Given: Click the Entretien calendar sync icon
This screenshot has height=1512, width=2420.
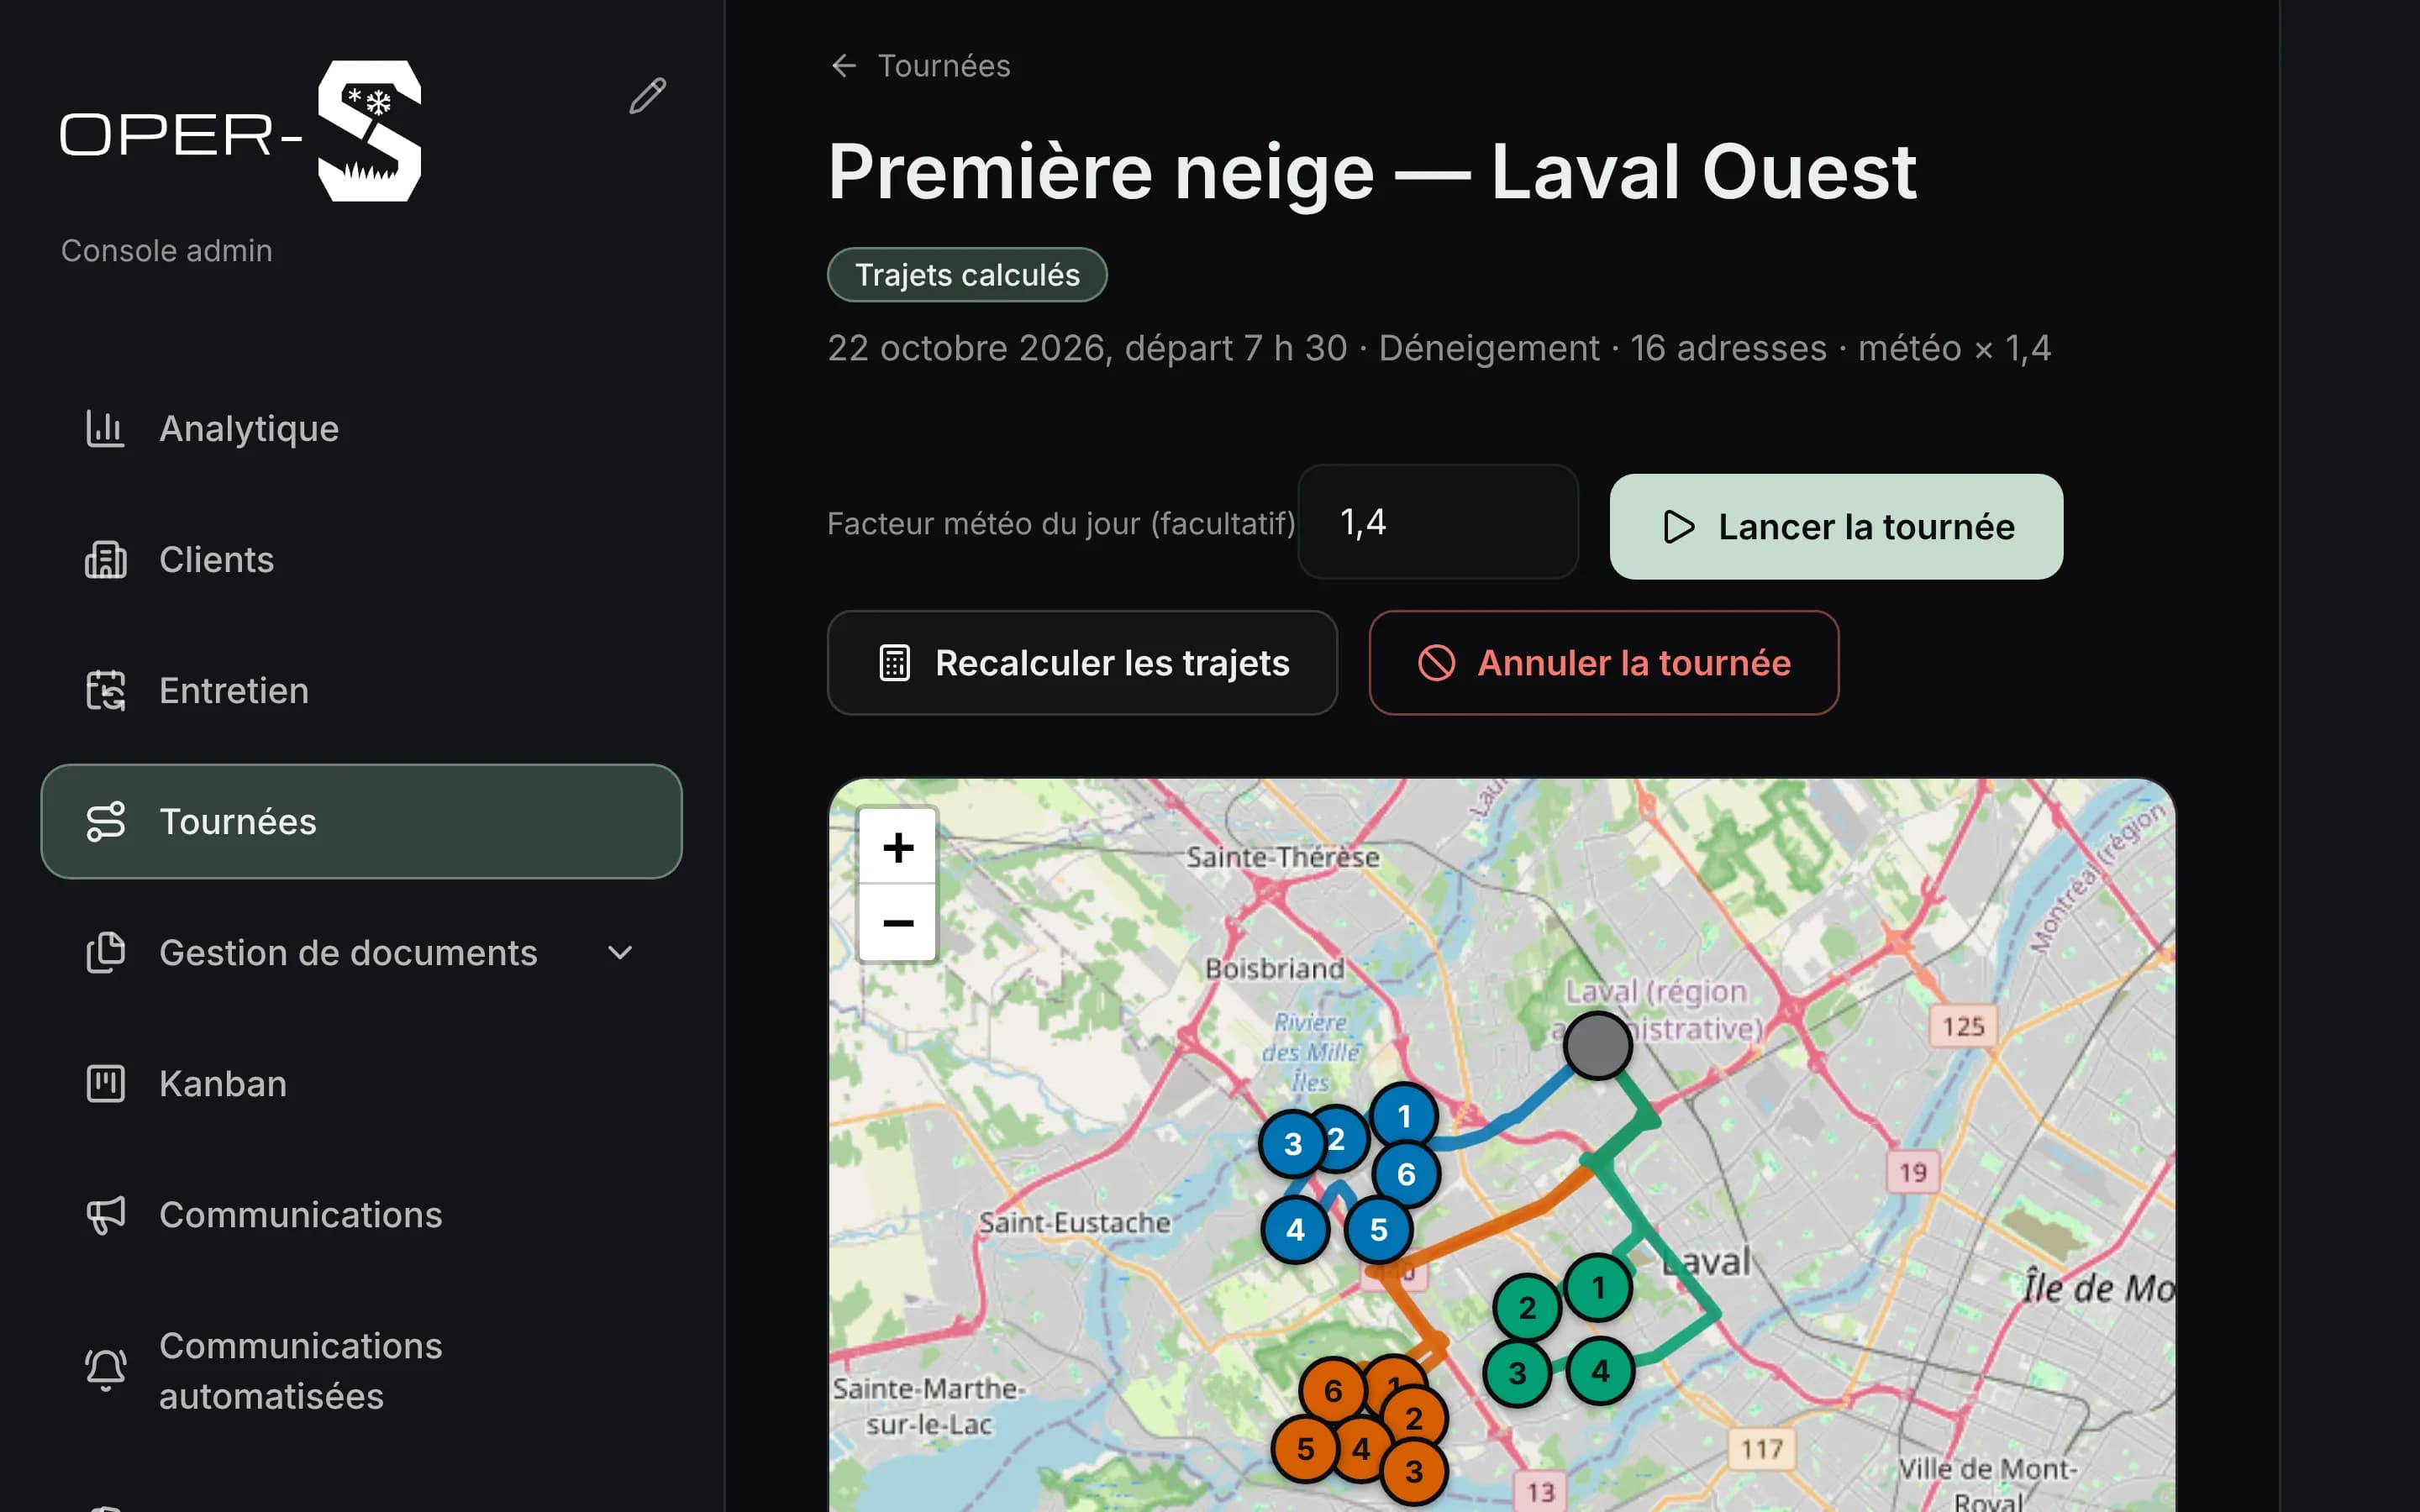Looking at the screenshot, I should [x=105, y=691].
